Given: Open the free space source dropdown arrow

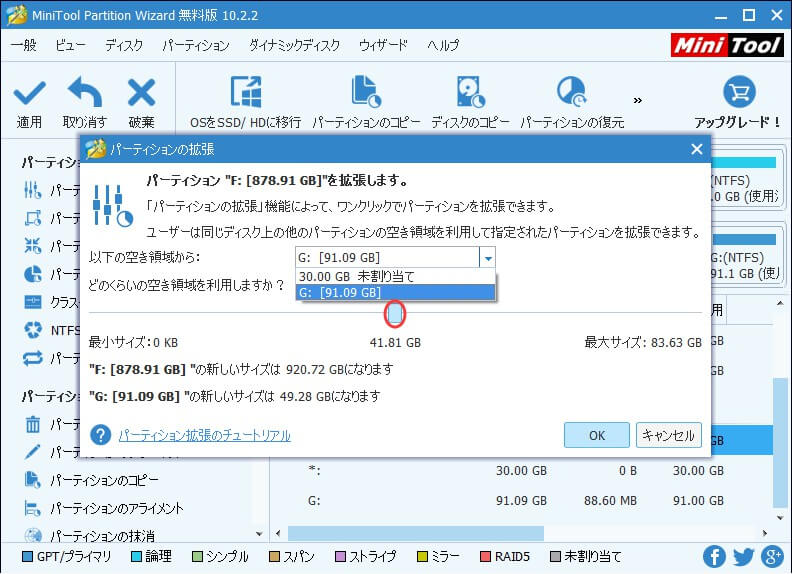Looking at the screenshot, I should click(487, 258).
